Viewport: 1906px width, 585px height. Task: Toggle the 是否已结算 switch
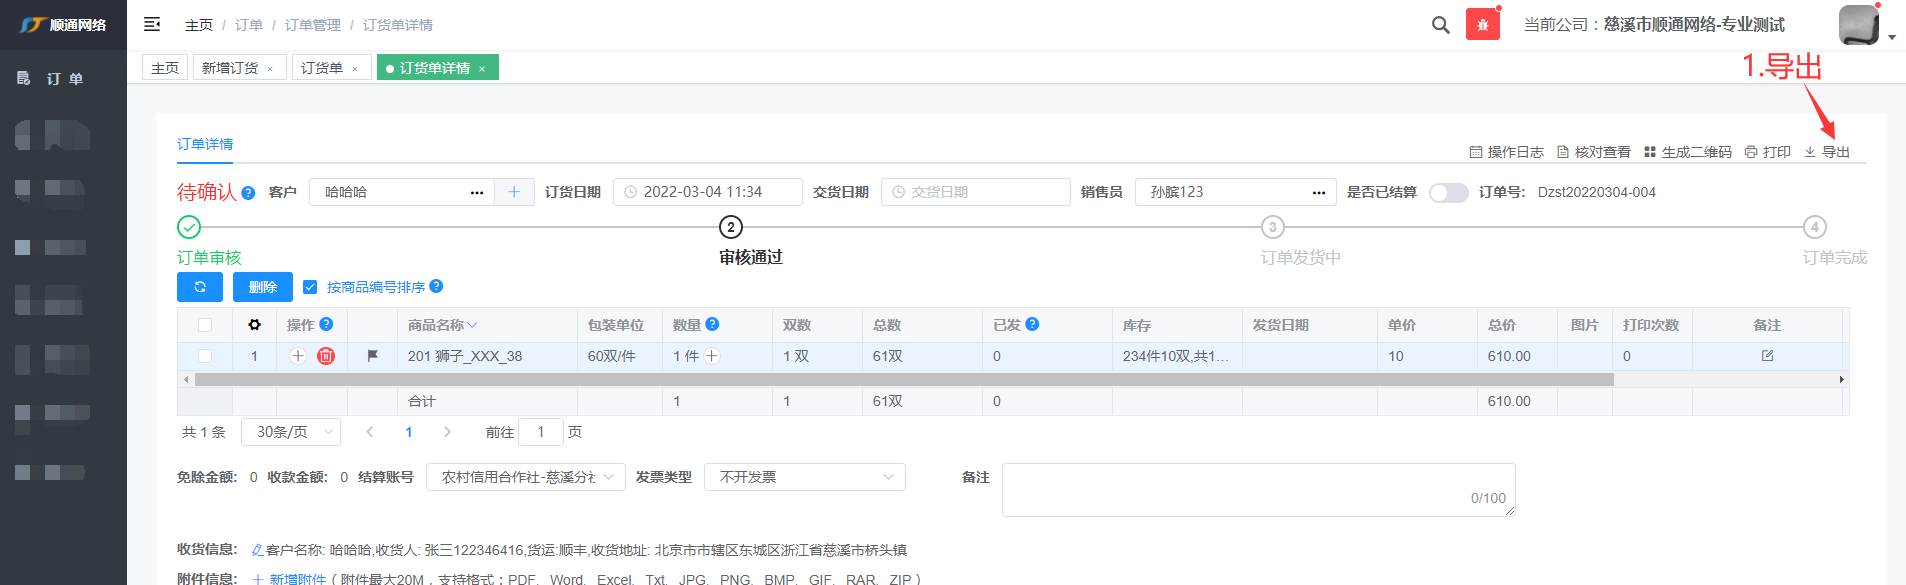pyautogui.click(x=1448, y=192)
